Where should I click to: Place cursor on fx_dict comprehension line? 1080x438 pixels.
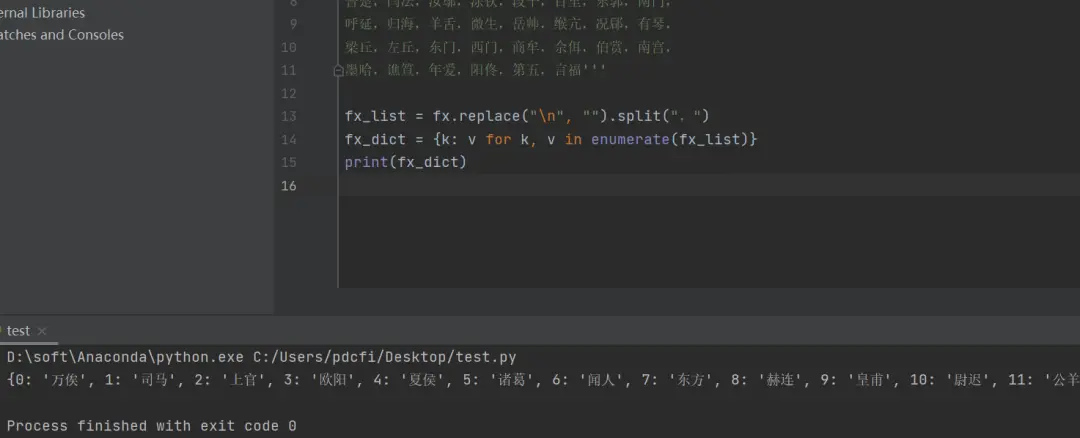(x=551, y=140)
